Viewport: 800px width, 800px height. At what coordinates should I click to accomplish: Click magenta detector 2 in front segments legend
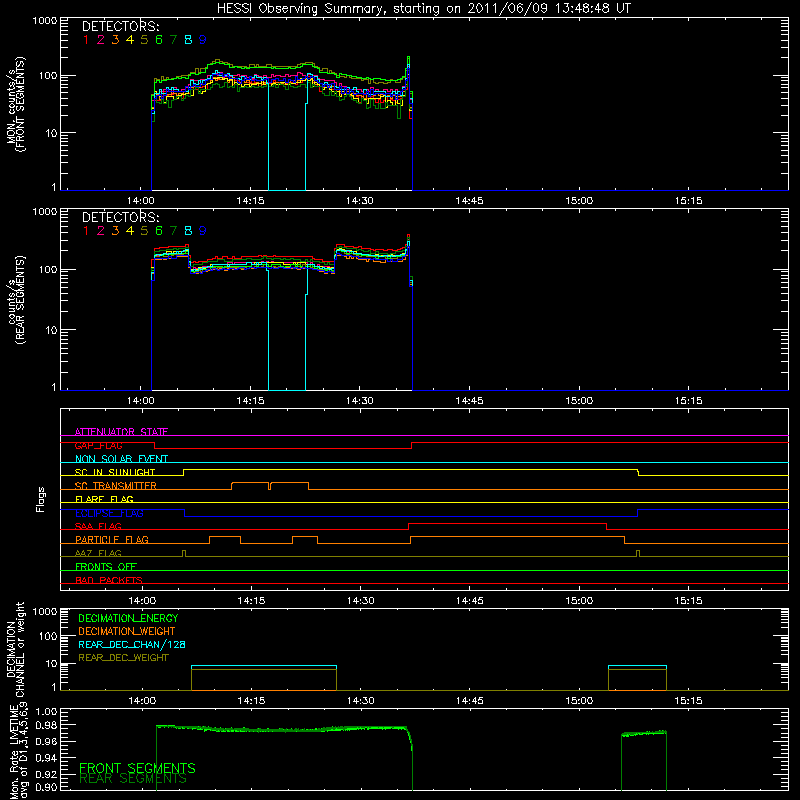tap(101, 40)
